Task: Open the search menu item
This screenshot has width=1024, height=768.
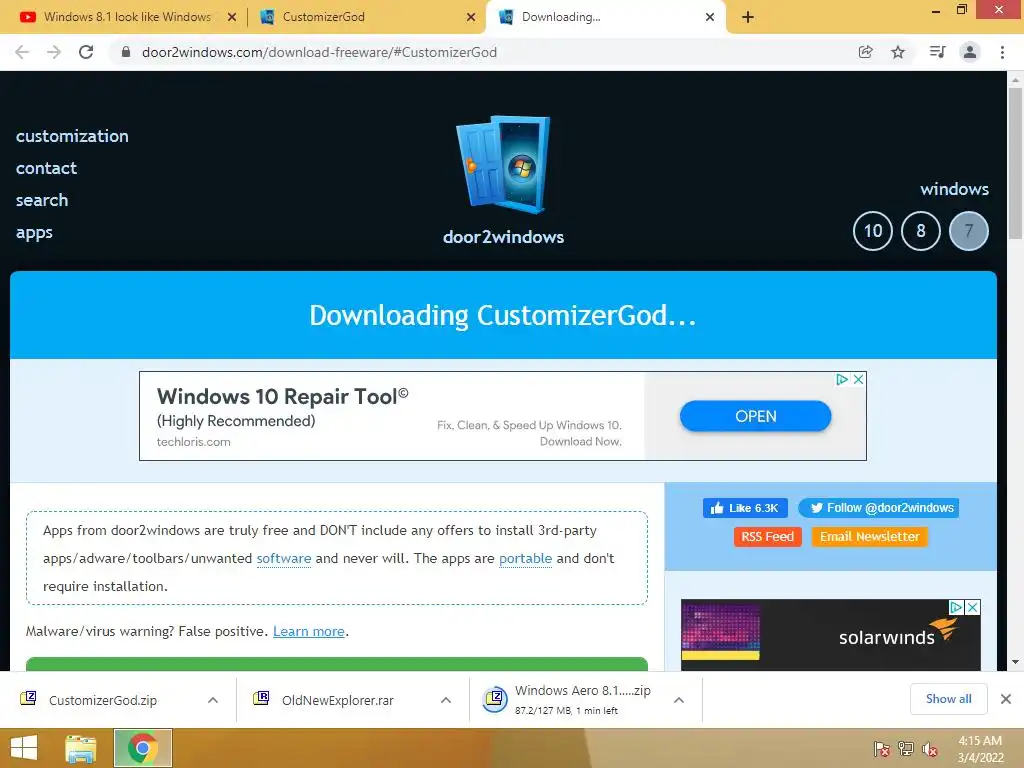Action: coord(42,200)
